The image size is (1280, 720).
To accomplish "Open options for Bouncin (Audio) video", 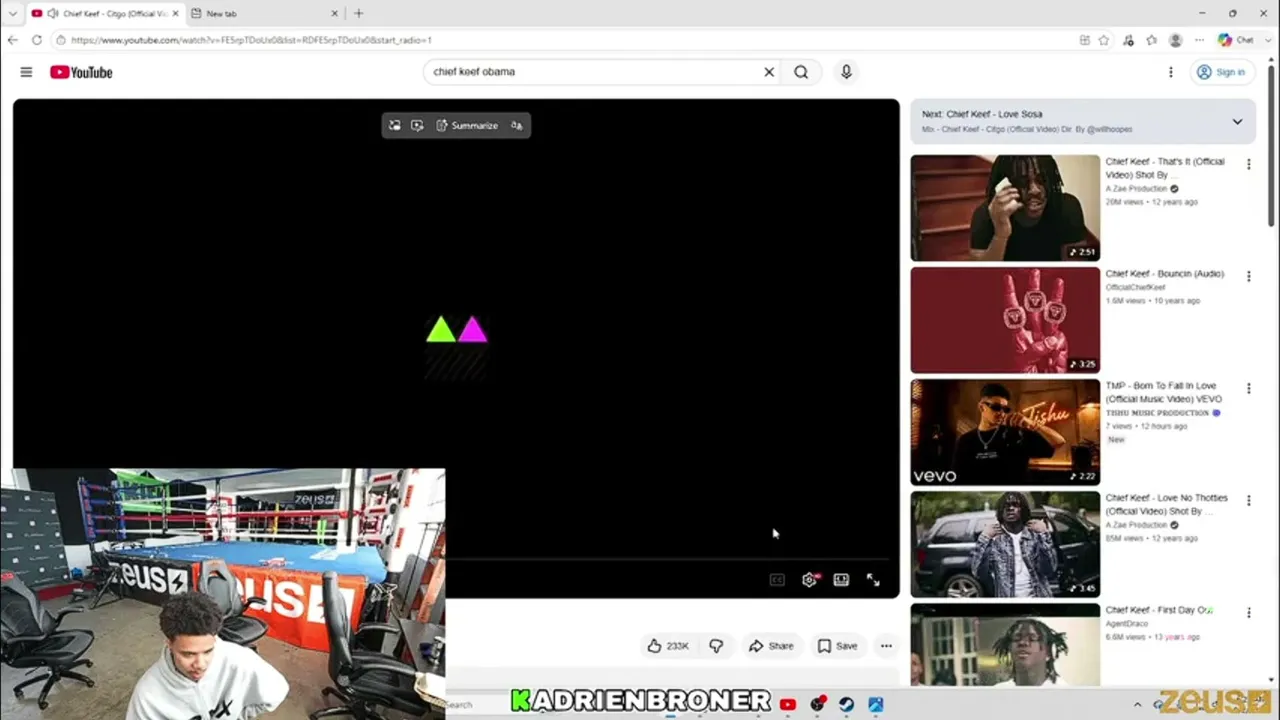I will click(x=1248, y=276).
